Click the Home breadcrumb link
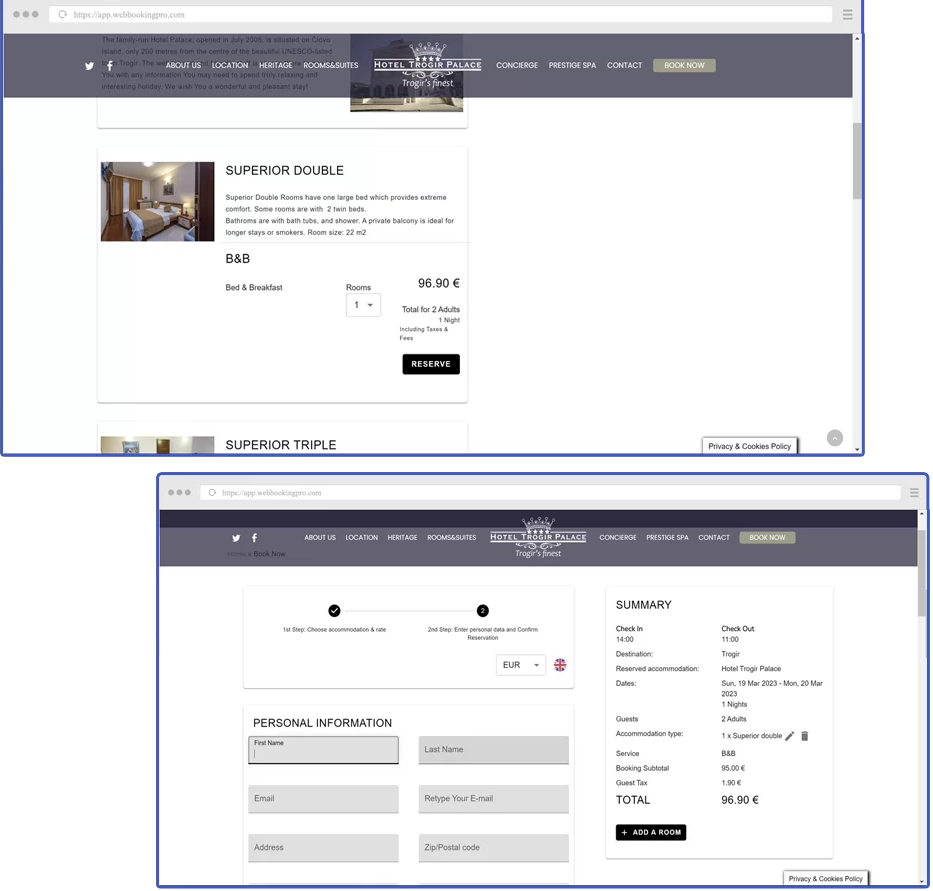 pyautogui.click(x=236, y=554)
